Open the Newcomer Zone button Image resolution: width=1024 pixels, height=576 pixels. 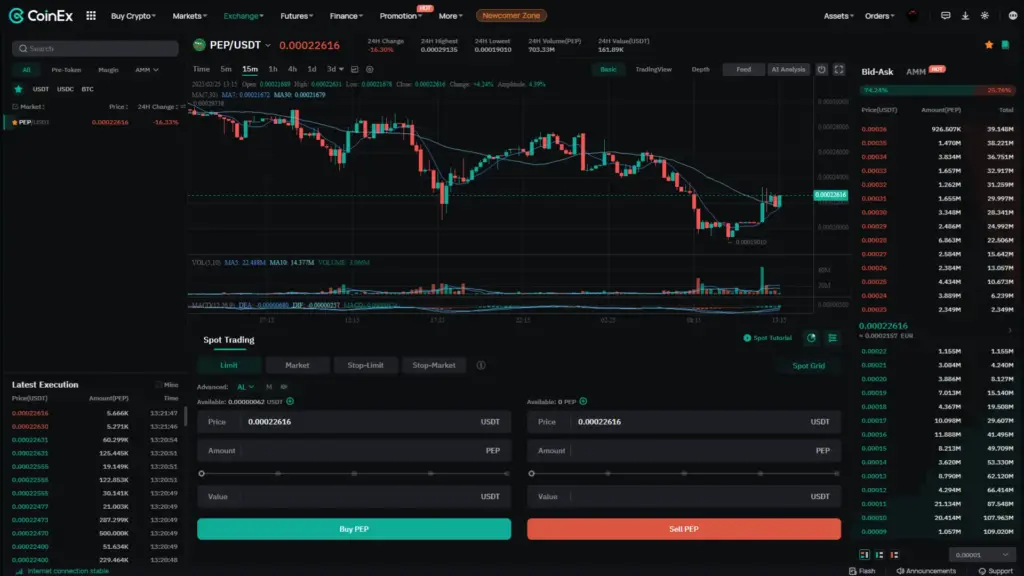click(511, 16)
